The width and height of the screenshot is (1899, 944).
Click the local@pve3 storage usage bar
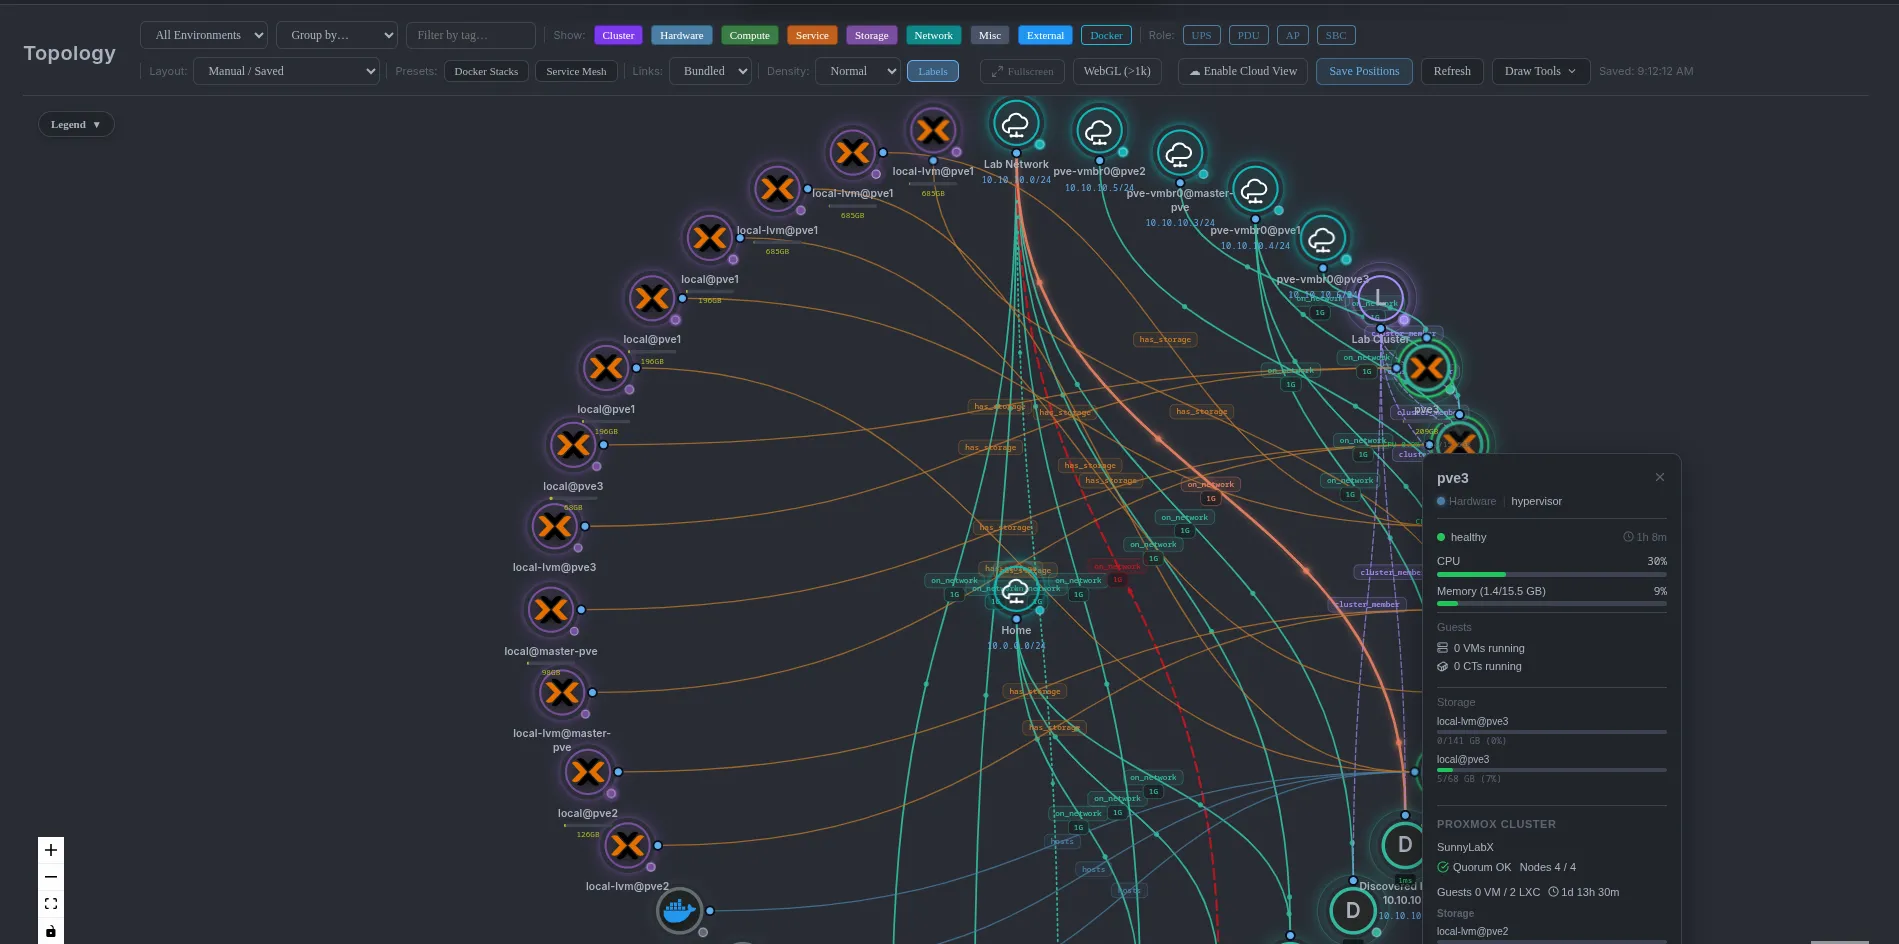click(x=1552, y=770)
